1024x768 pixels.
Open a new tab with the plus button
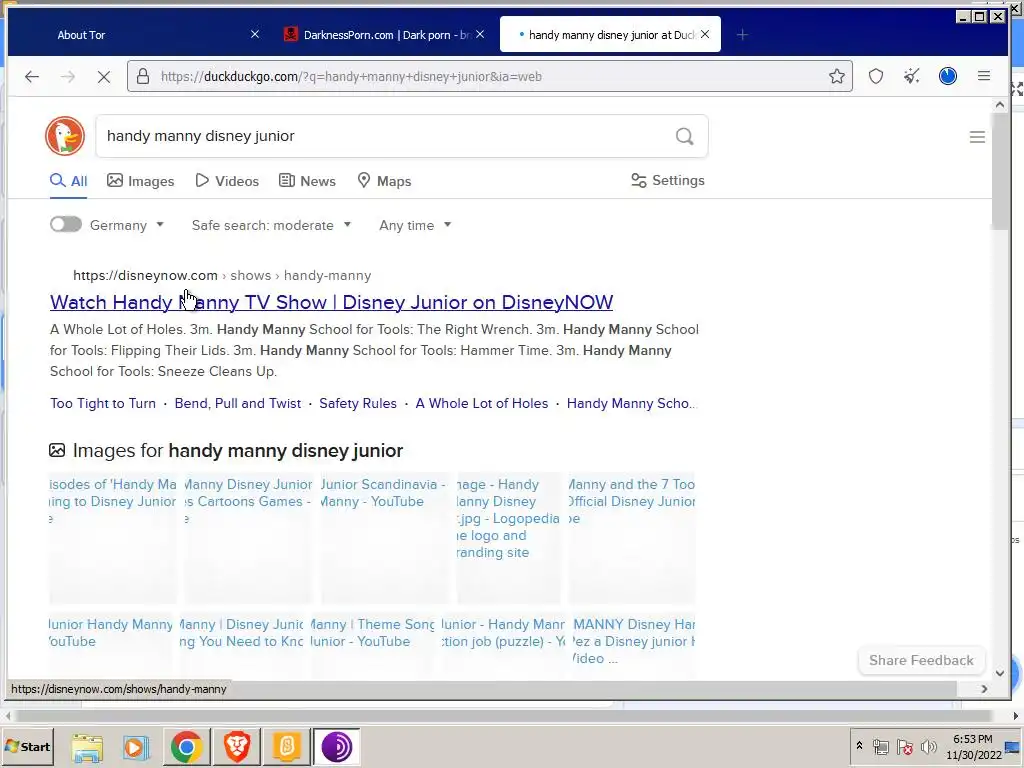pyautogui.click(x=742, y=35)
